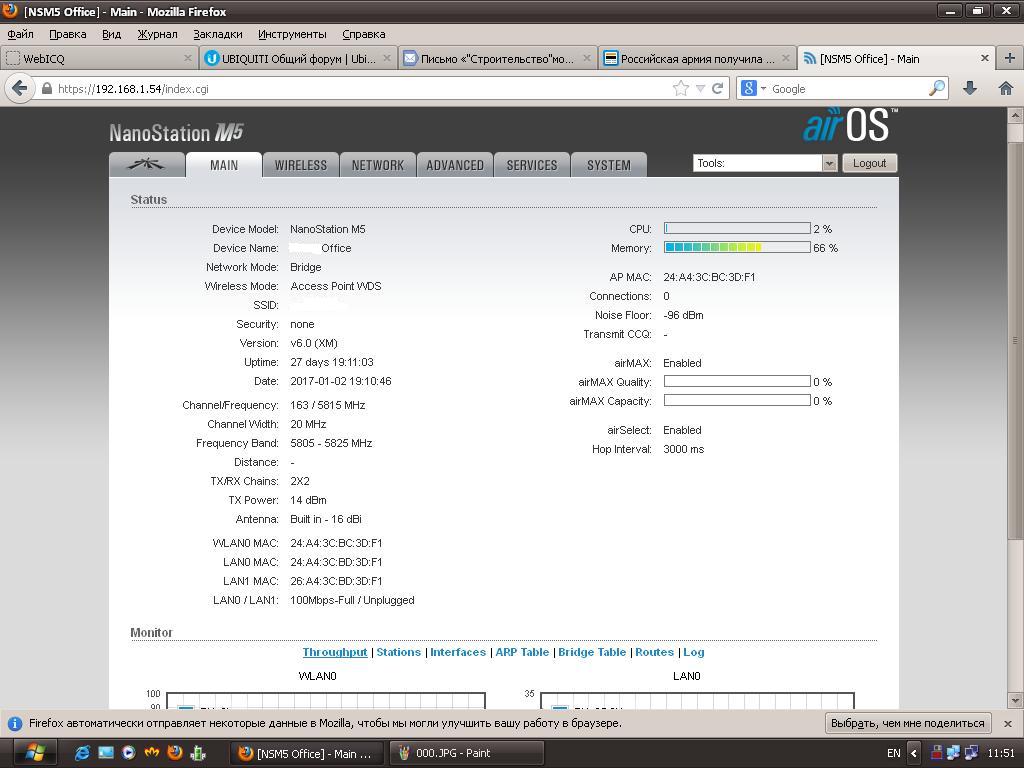
Task: Click the CPU usage bar
Action: tap(737, 229)
